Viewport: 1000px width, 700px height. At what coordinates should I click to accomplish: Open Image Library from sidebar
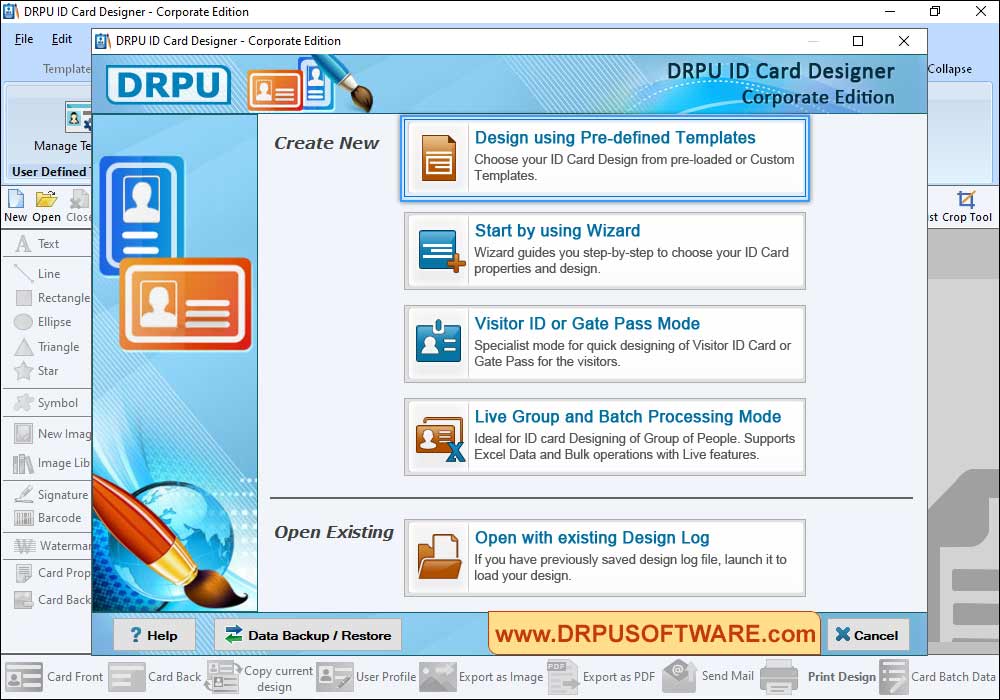51,463
